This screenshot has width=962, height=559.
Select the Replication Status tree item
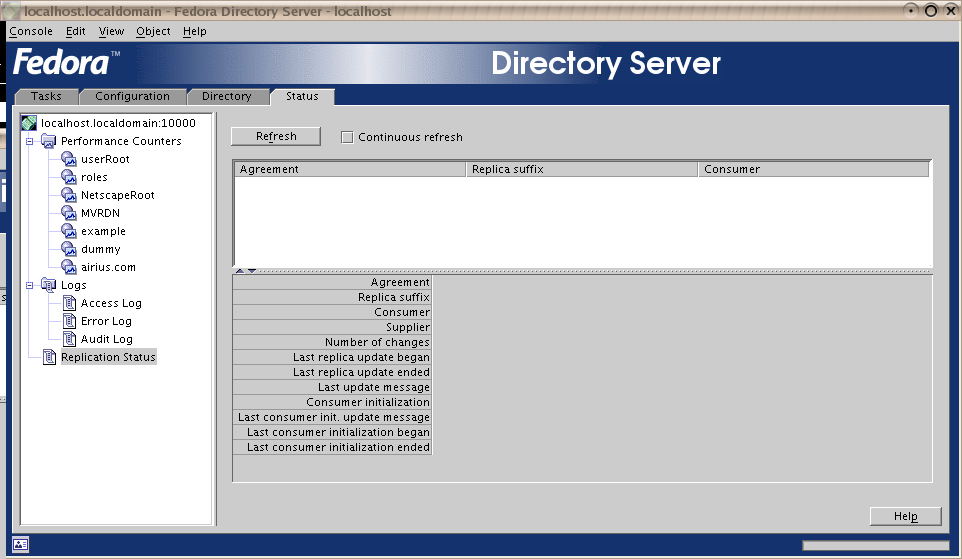coord(109,357)
